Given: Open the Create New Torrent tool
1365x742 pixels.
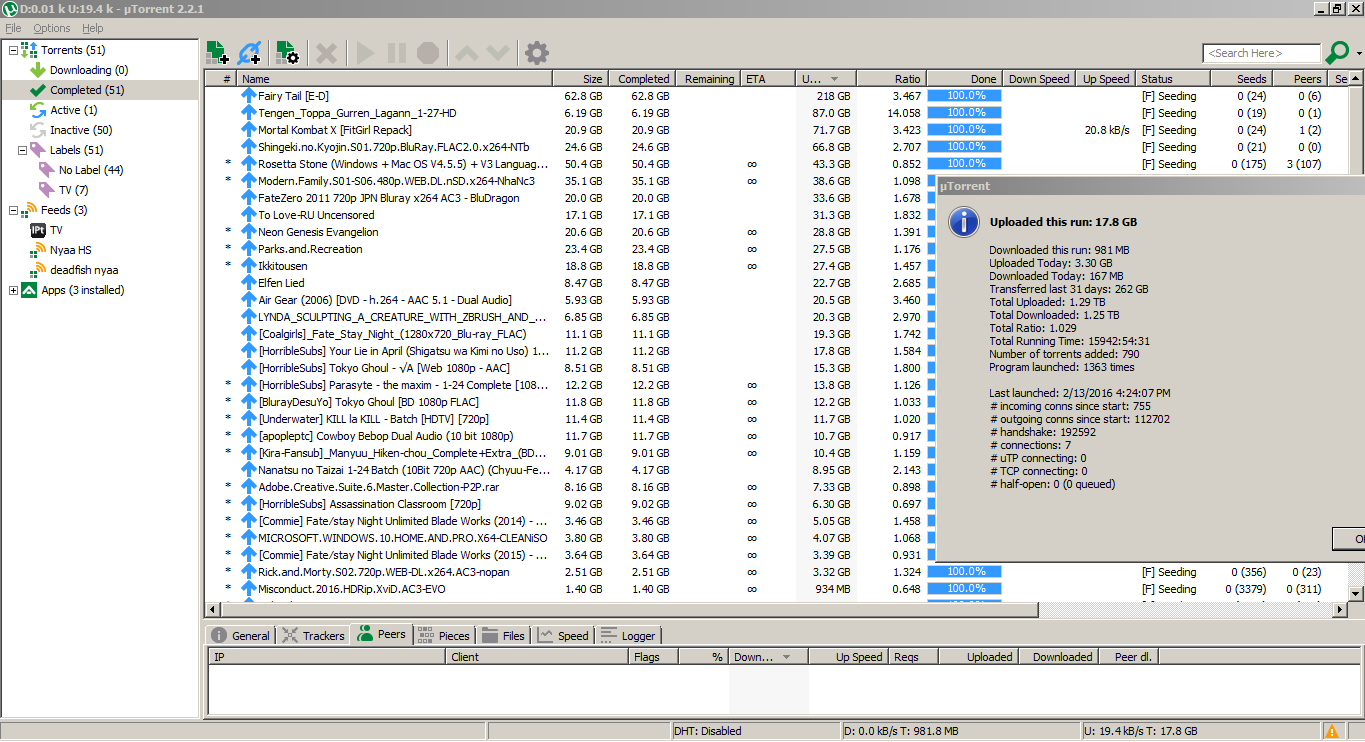Looking at the screenshot, I should [x=287, y=53].
